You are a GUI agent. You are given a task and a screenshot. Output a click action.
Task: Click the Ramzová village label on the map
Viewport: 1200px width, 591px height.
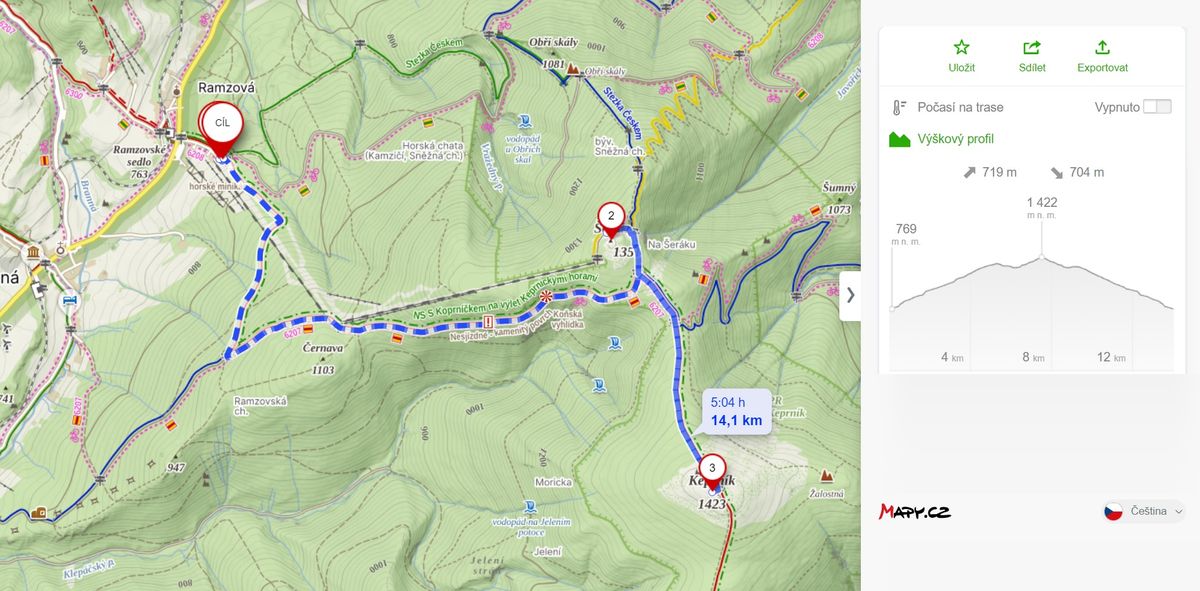[x=227, y=88]
